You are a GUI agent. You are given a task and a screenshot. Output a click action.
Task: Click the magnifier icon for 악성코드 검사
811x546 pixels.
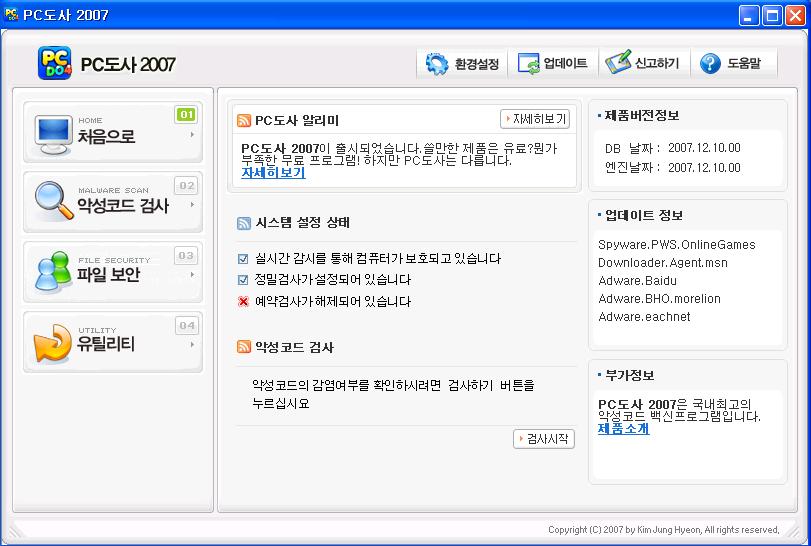pyautogui.click(x=54, y=201)
